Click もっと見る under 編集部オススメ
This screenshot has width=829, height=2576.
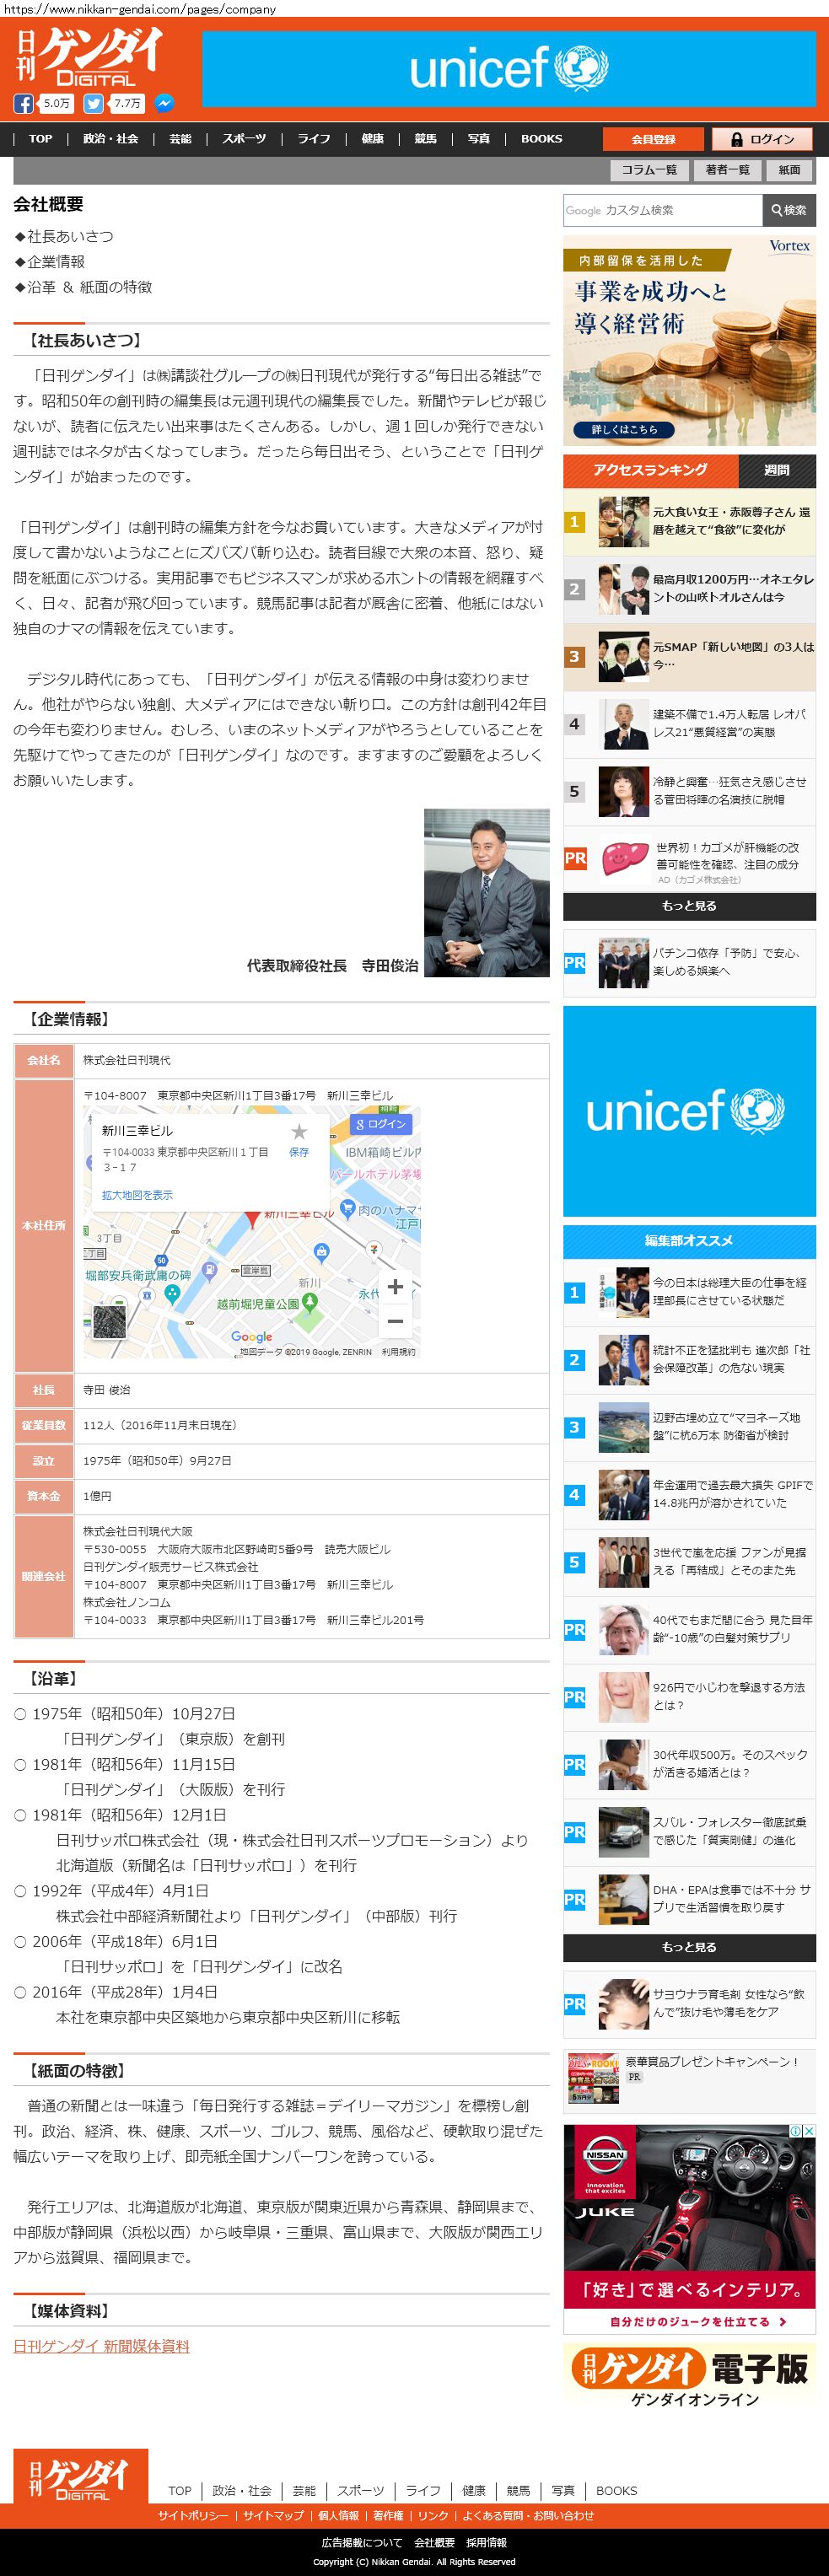click(689, 1947)
